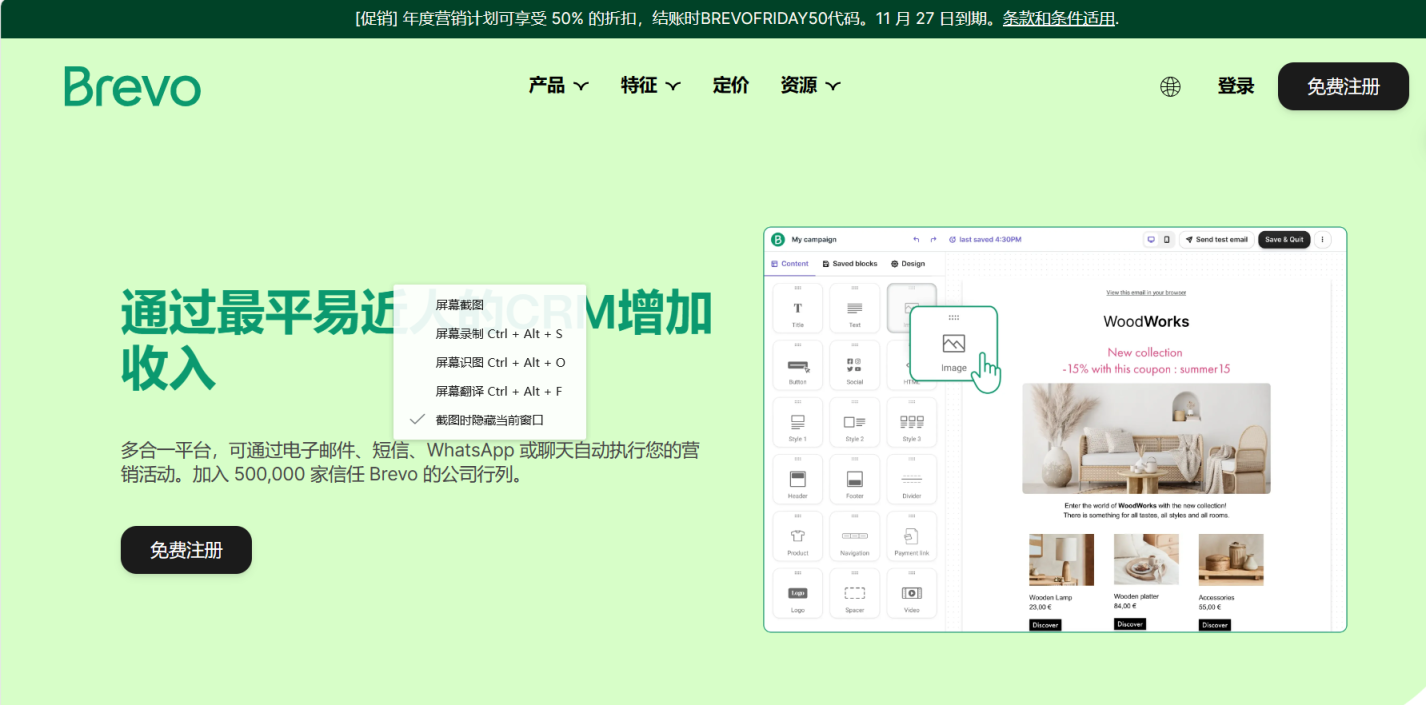Select the Text block icon
The width and height of the screenshot is (1426, 705).
click(x=854, y=307)
